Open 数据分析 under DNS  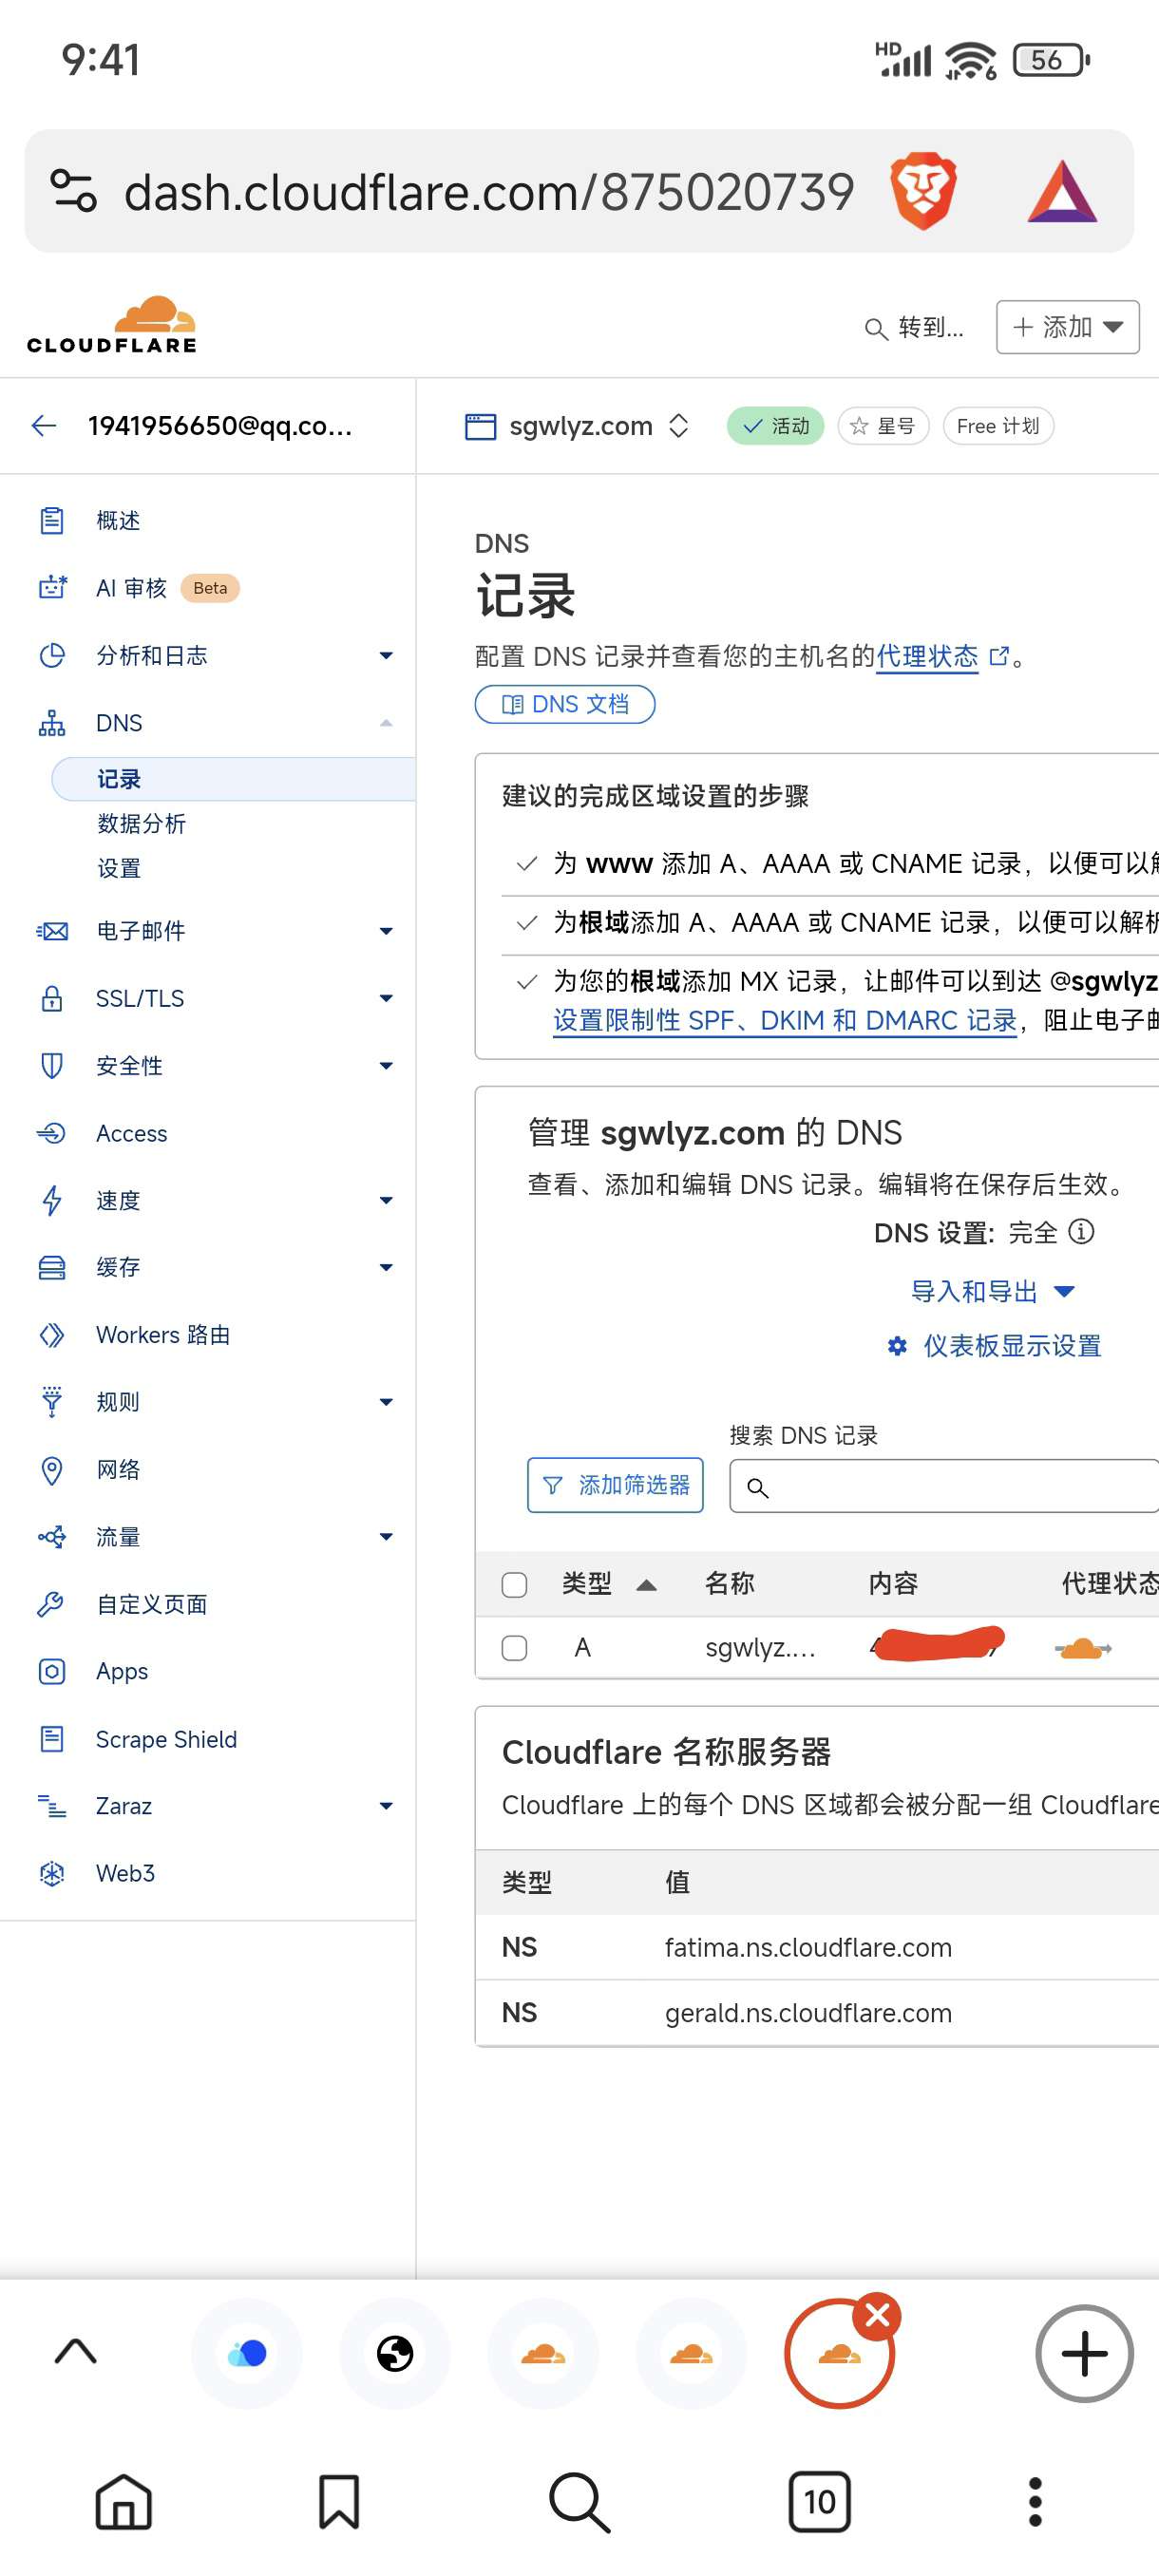[x=142, y=824]
